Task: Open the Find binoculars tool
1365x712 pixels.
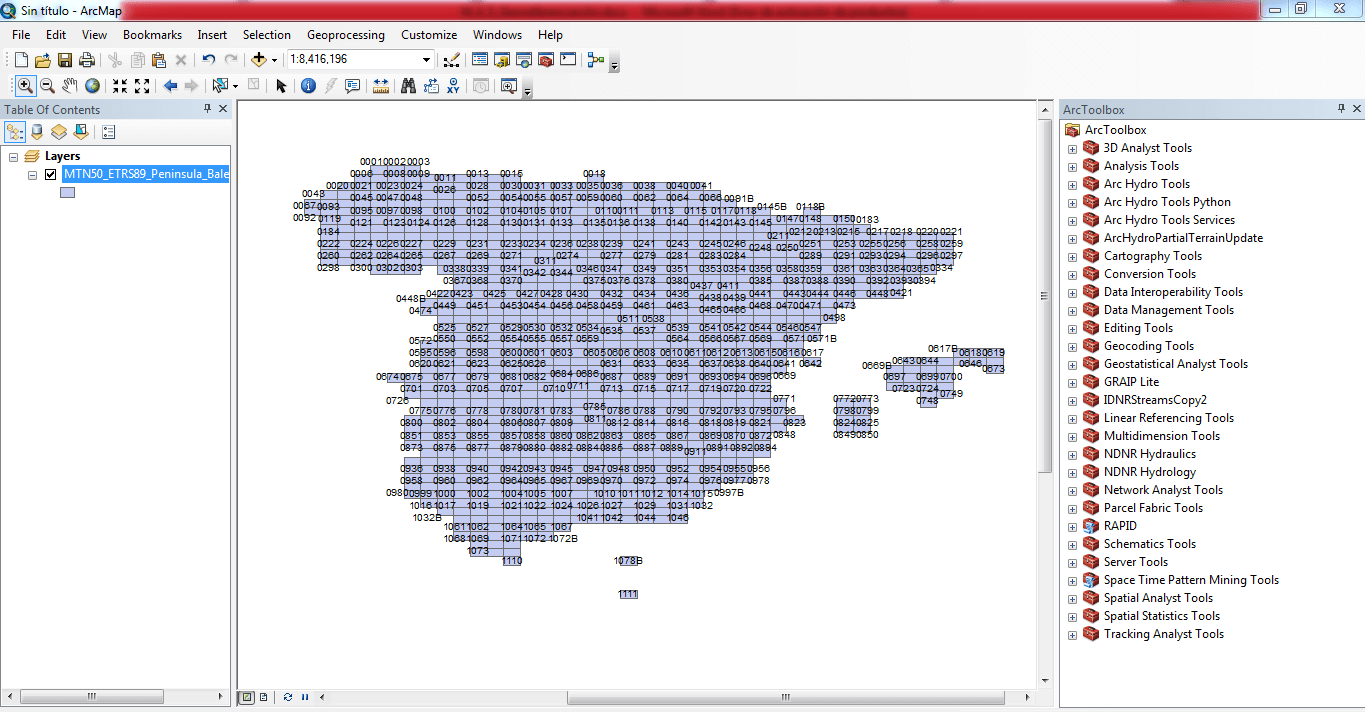Action: click(408, 86)
